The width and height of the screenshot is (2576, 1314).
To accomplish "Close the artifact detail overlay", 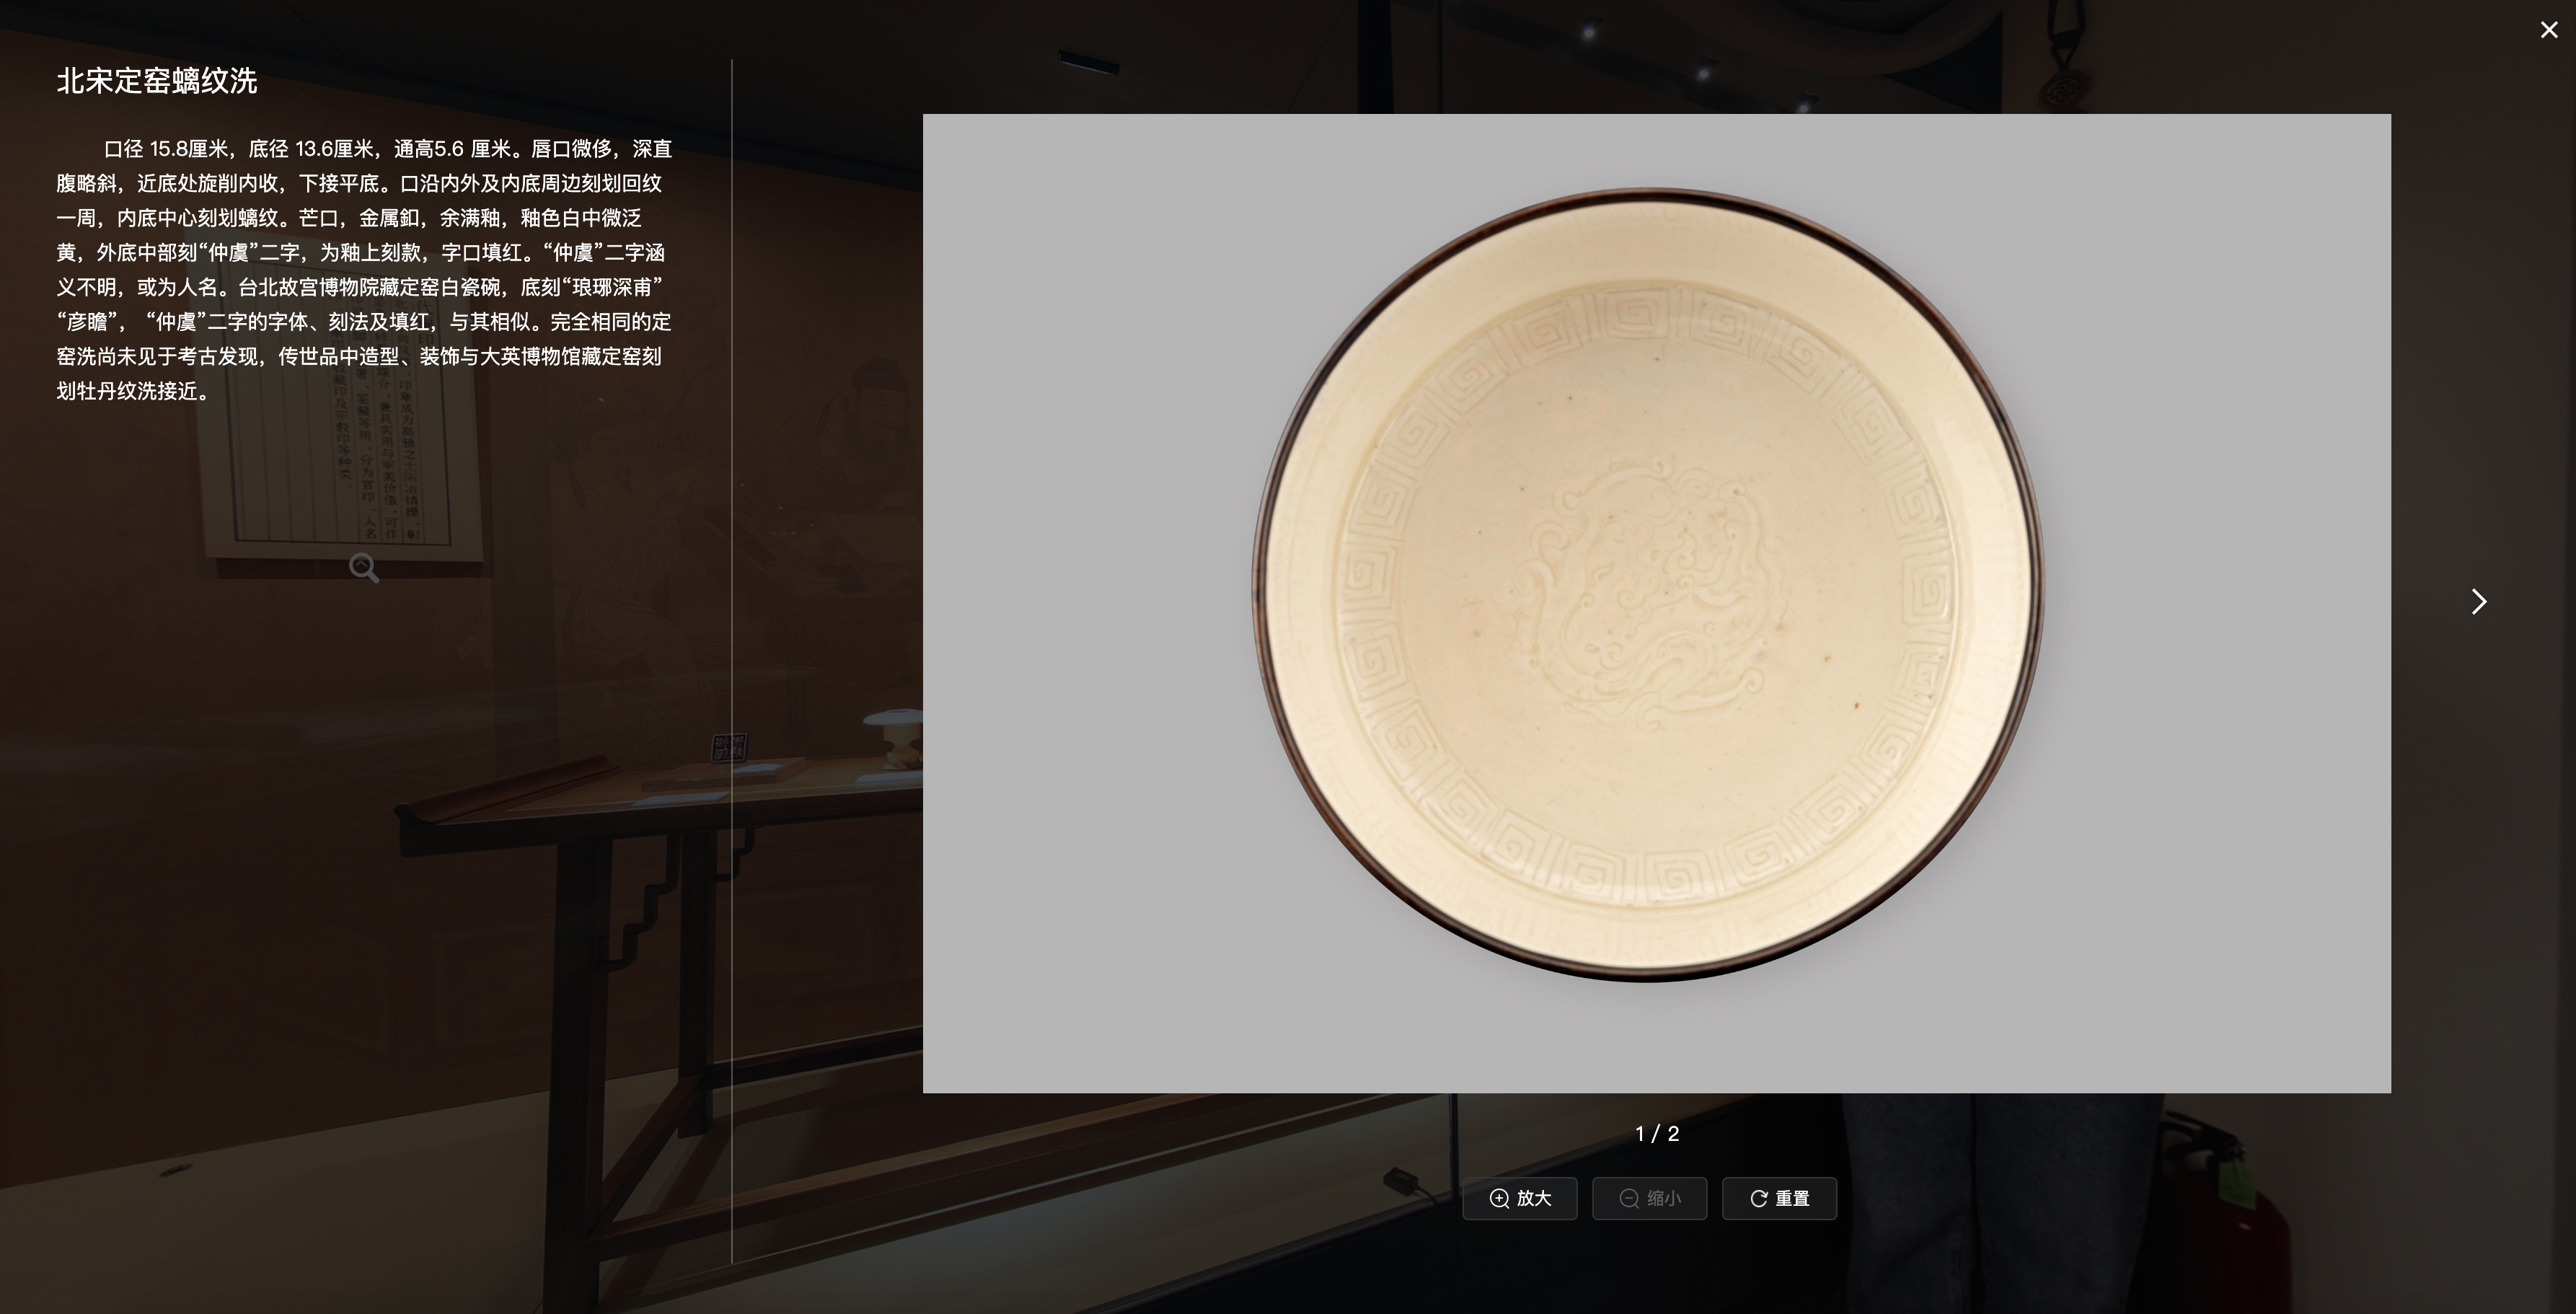I will 2548,30.
